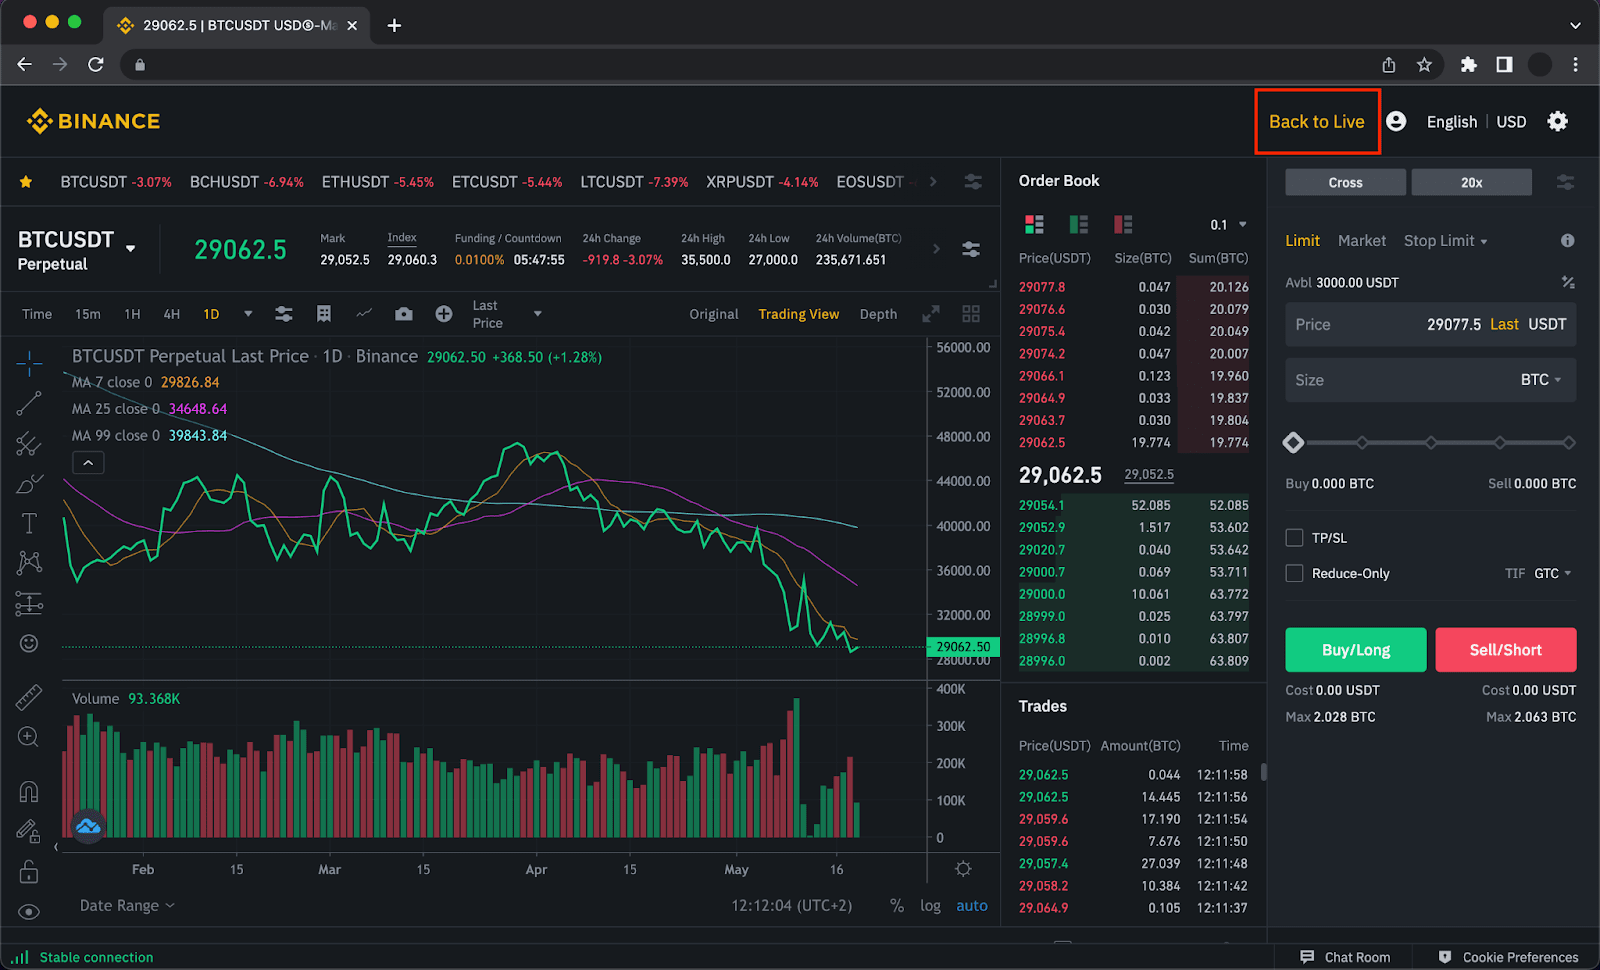Open the emoji drawing tool

[x=28, y=643]
